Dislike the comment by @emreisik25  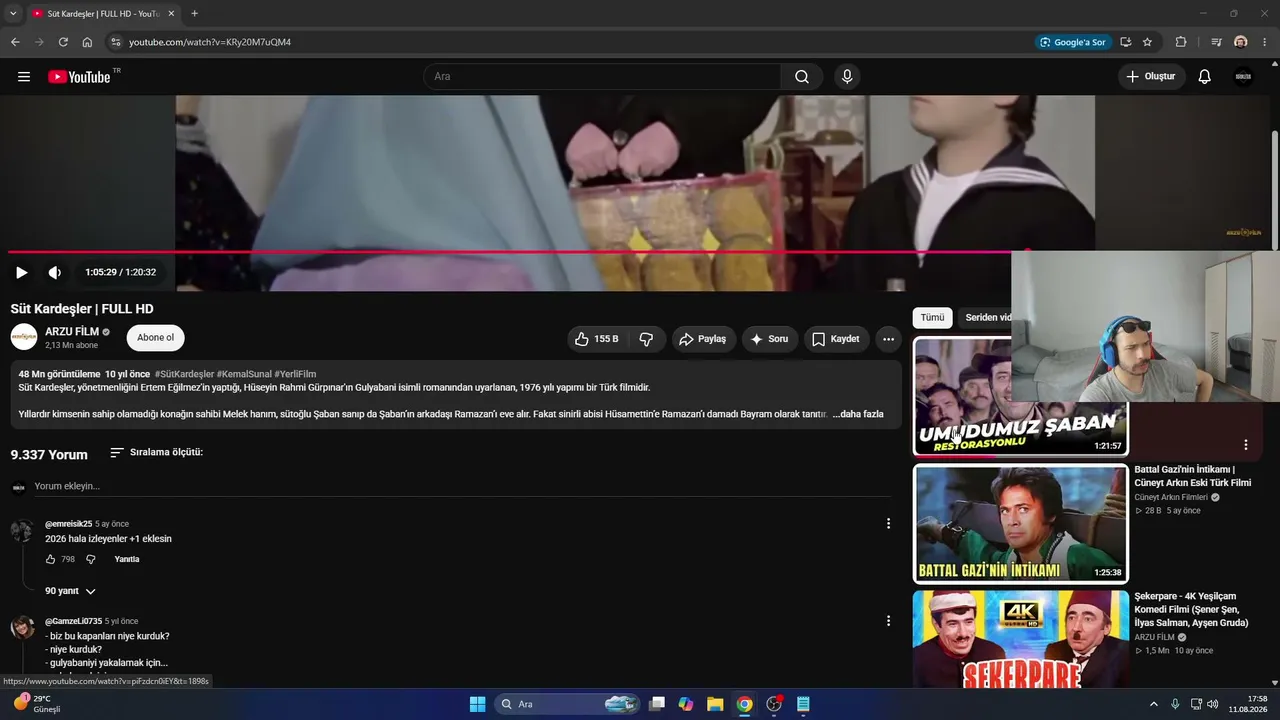[90, 559]
